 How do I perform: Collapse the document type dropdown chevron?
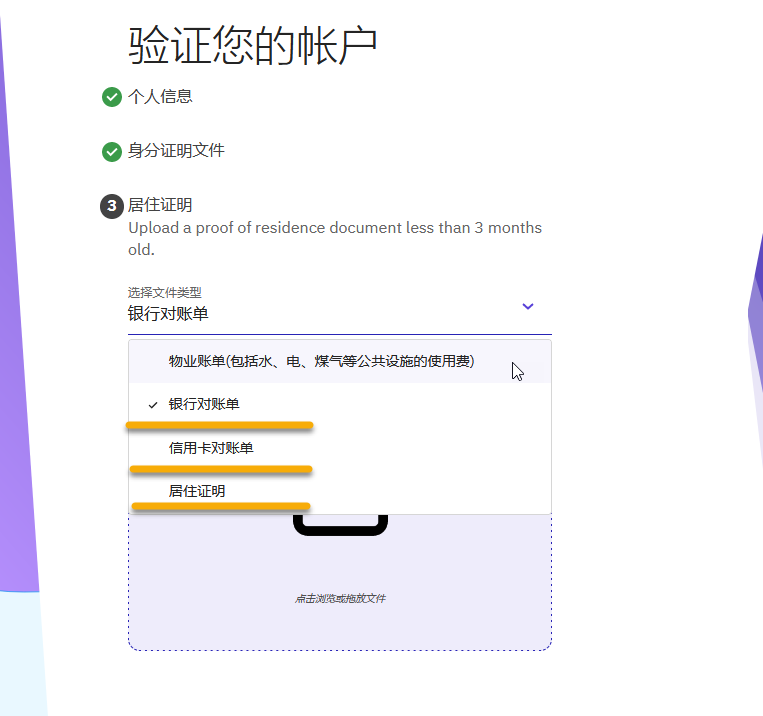tap(527, 306)
